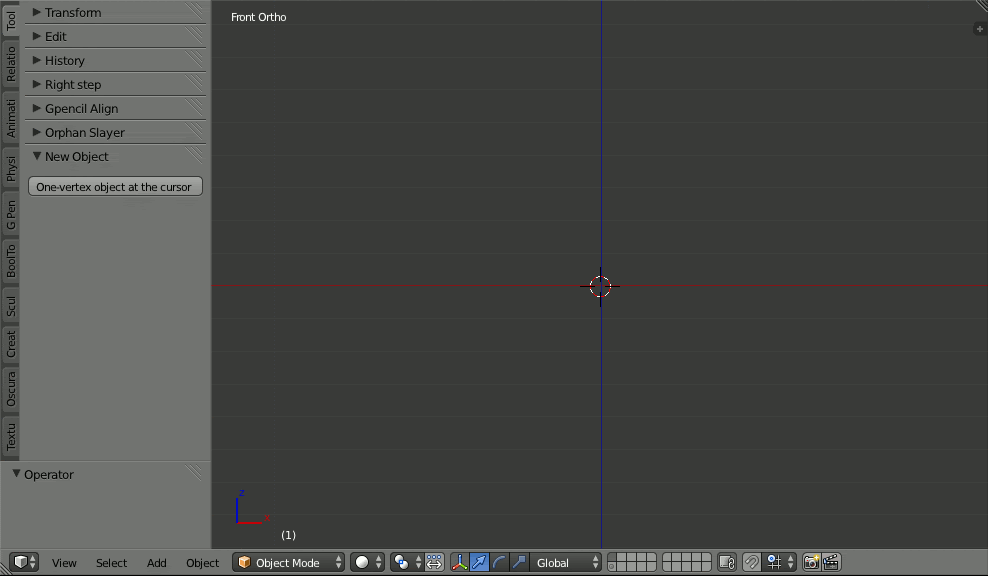988x576 pixels.
Task: Enable the rotate manipulator arc
Action: [x=499, y=562]
